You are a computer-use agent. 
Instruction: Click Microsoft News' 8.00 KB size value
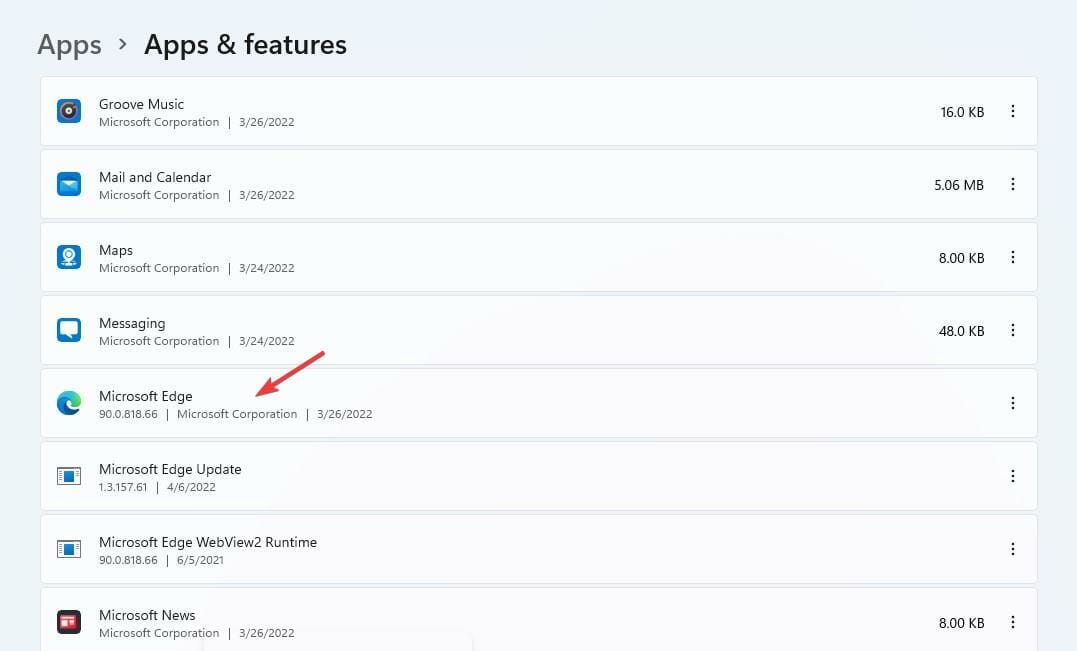click(962, 623)
